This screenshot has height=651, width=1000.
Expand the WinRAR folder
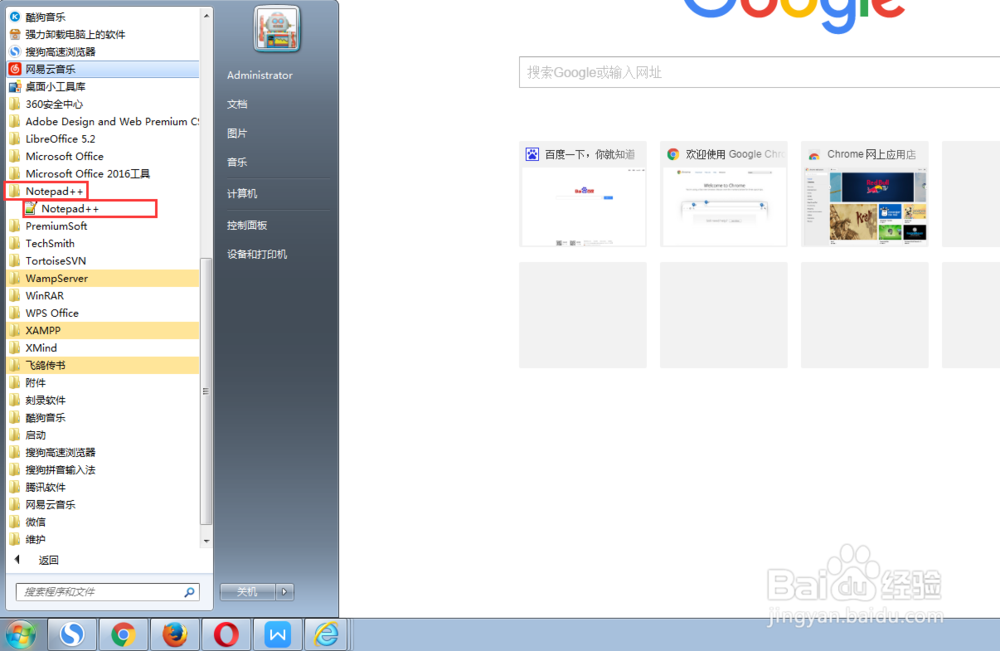pyautogui.click(x=102, y=296)
